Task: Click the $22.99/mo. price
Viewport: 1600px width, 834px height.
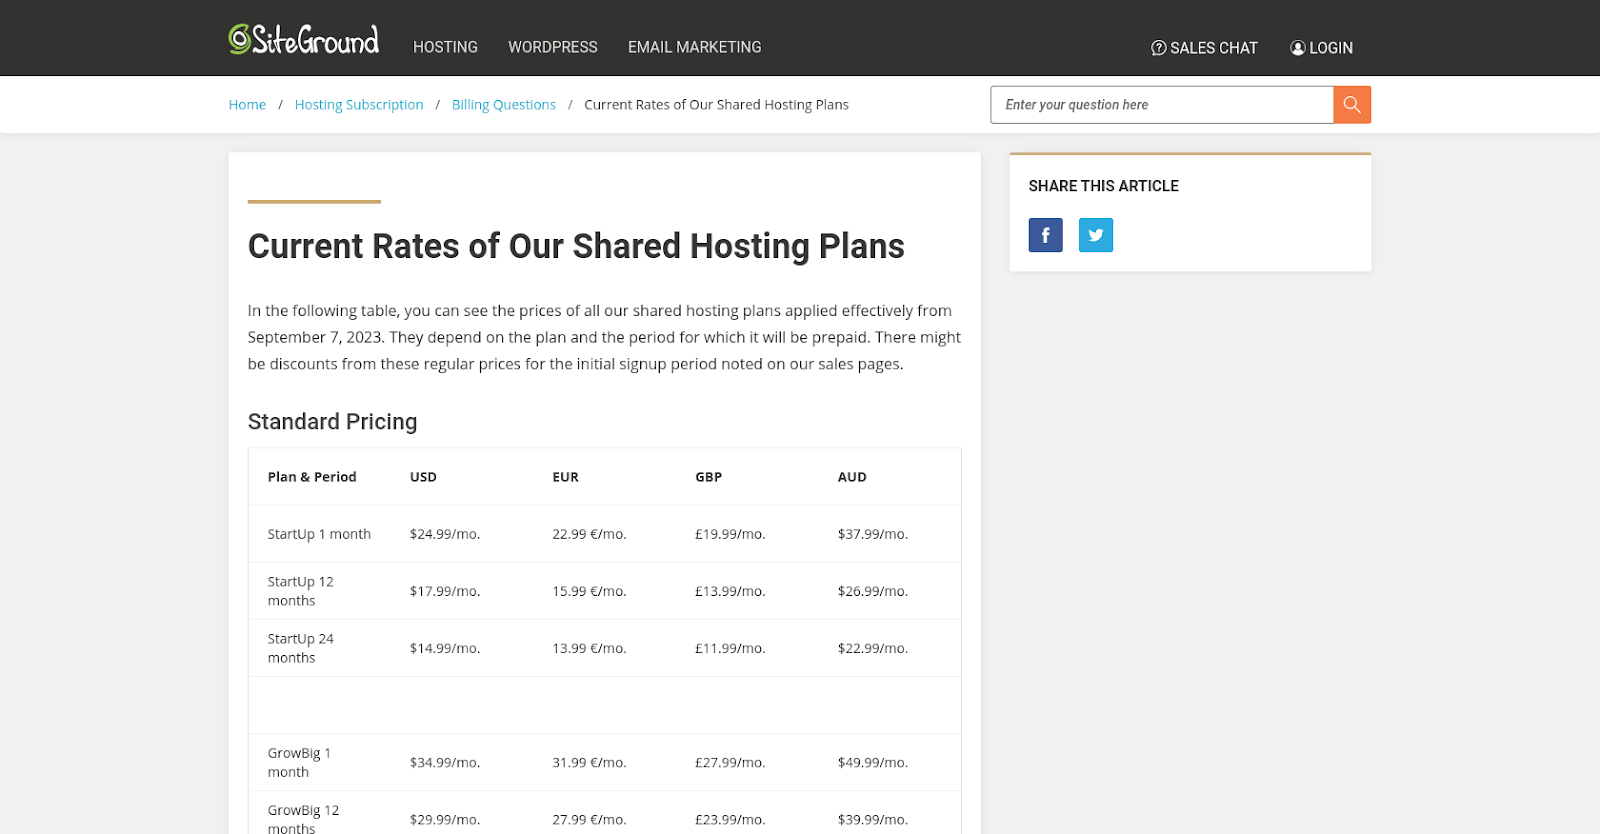Action: tap(873, 648)
